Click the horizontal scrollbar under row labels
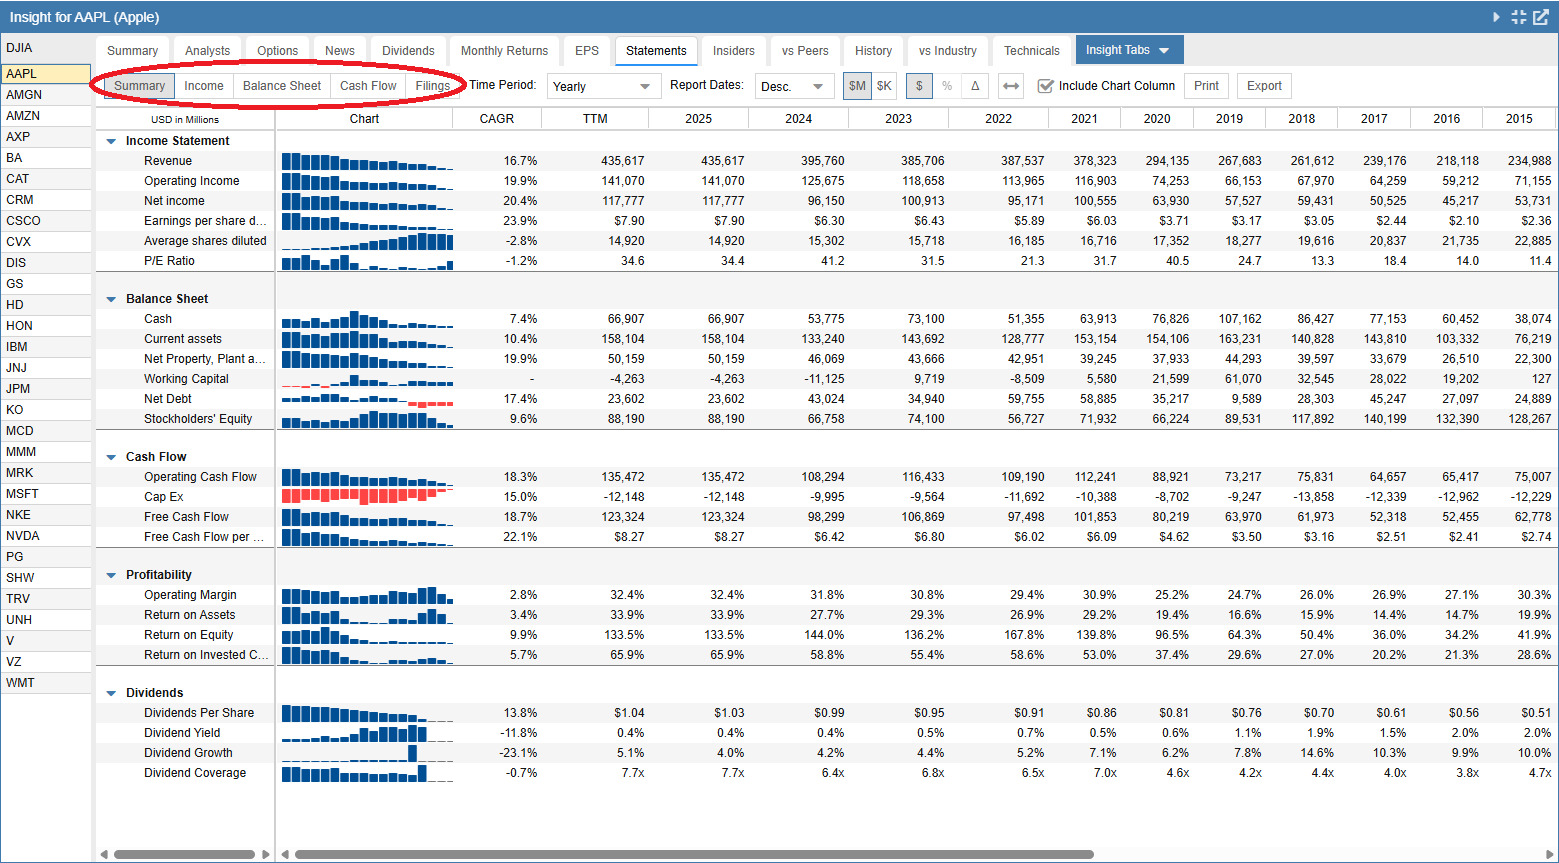 click(x=184, y=854)
